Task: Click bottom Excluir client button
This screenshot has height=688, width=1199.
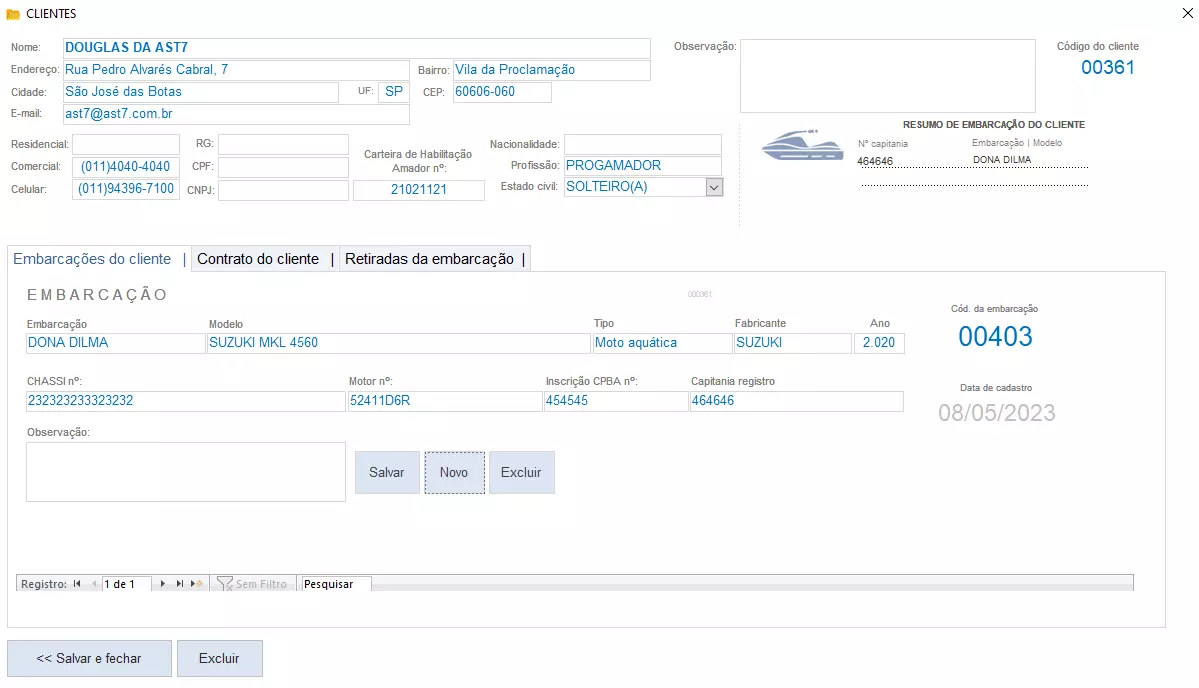Action: pyautogui.click(x=219, y=658)
